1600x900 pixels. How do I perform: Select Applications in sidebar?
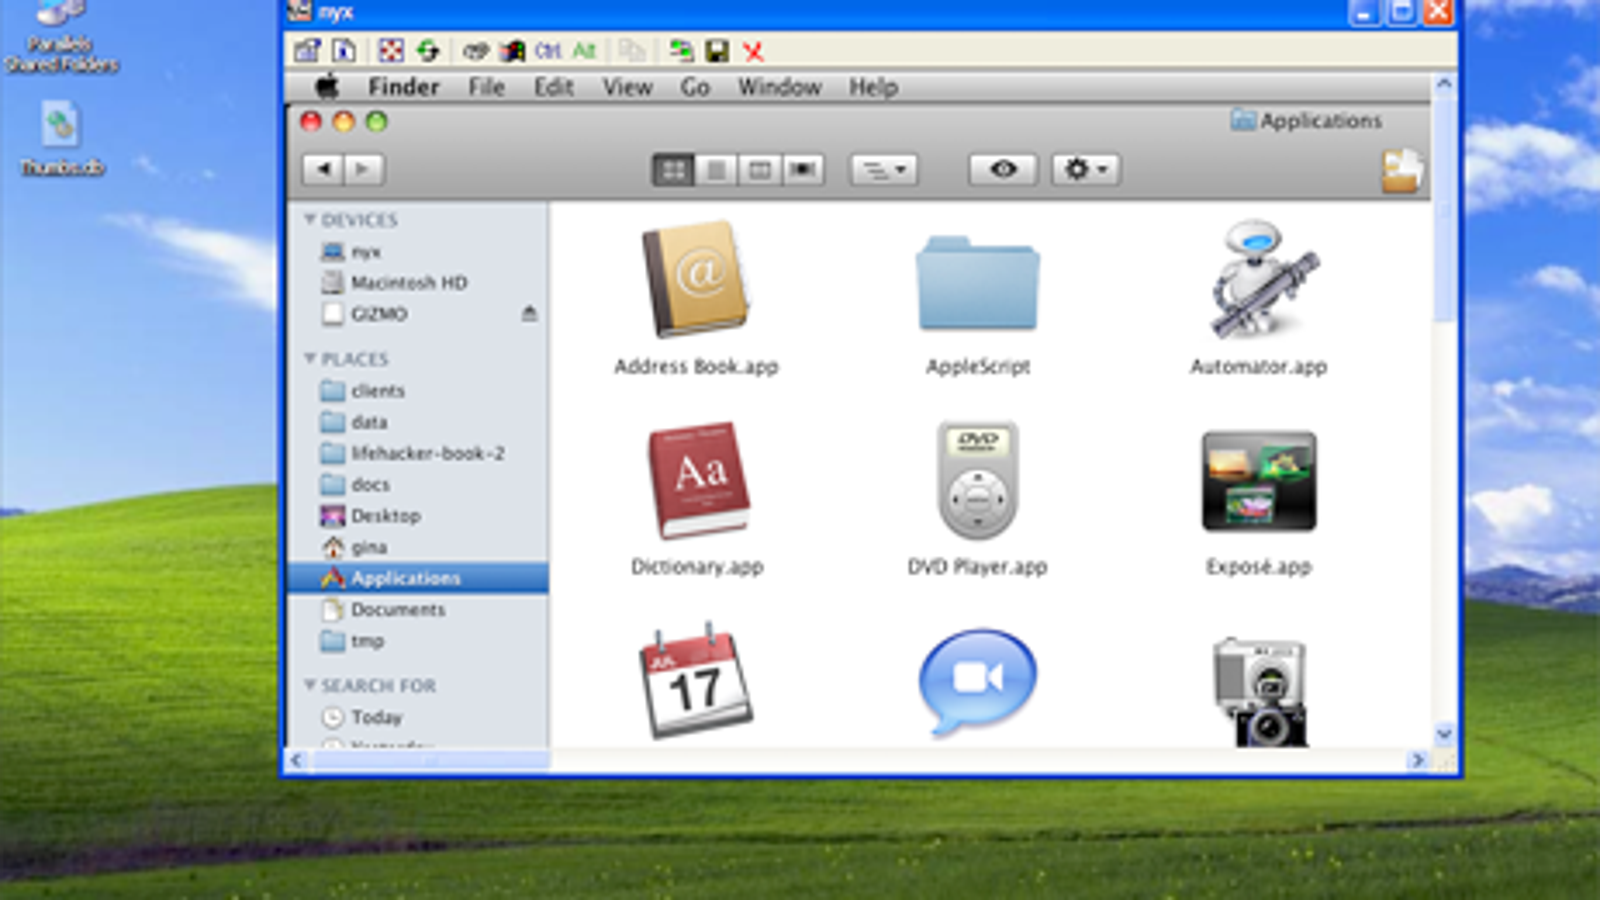point(417,578)
